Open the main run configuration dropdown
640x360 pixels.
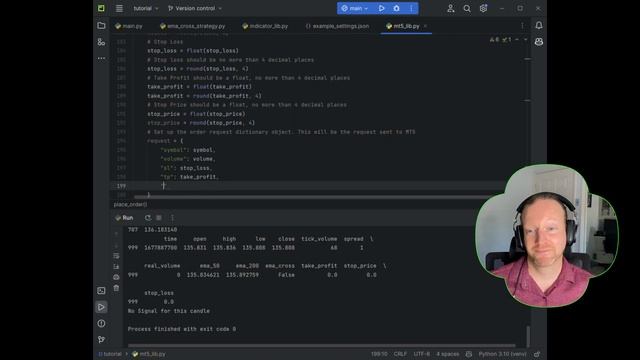pos(355,8)
